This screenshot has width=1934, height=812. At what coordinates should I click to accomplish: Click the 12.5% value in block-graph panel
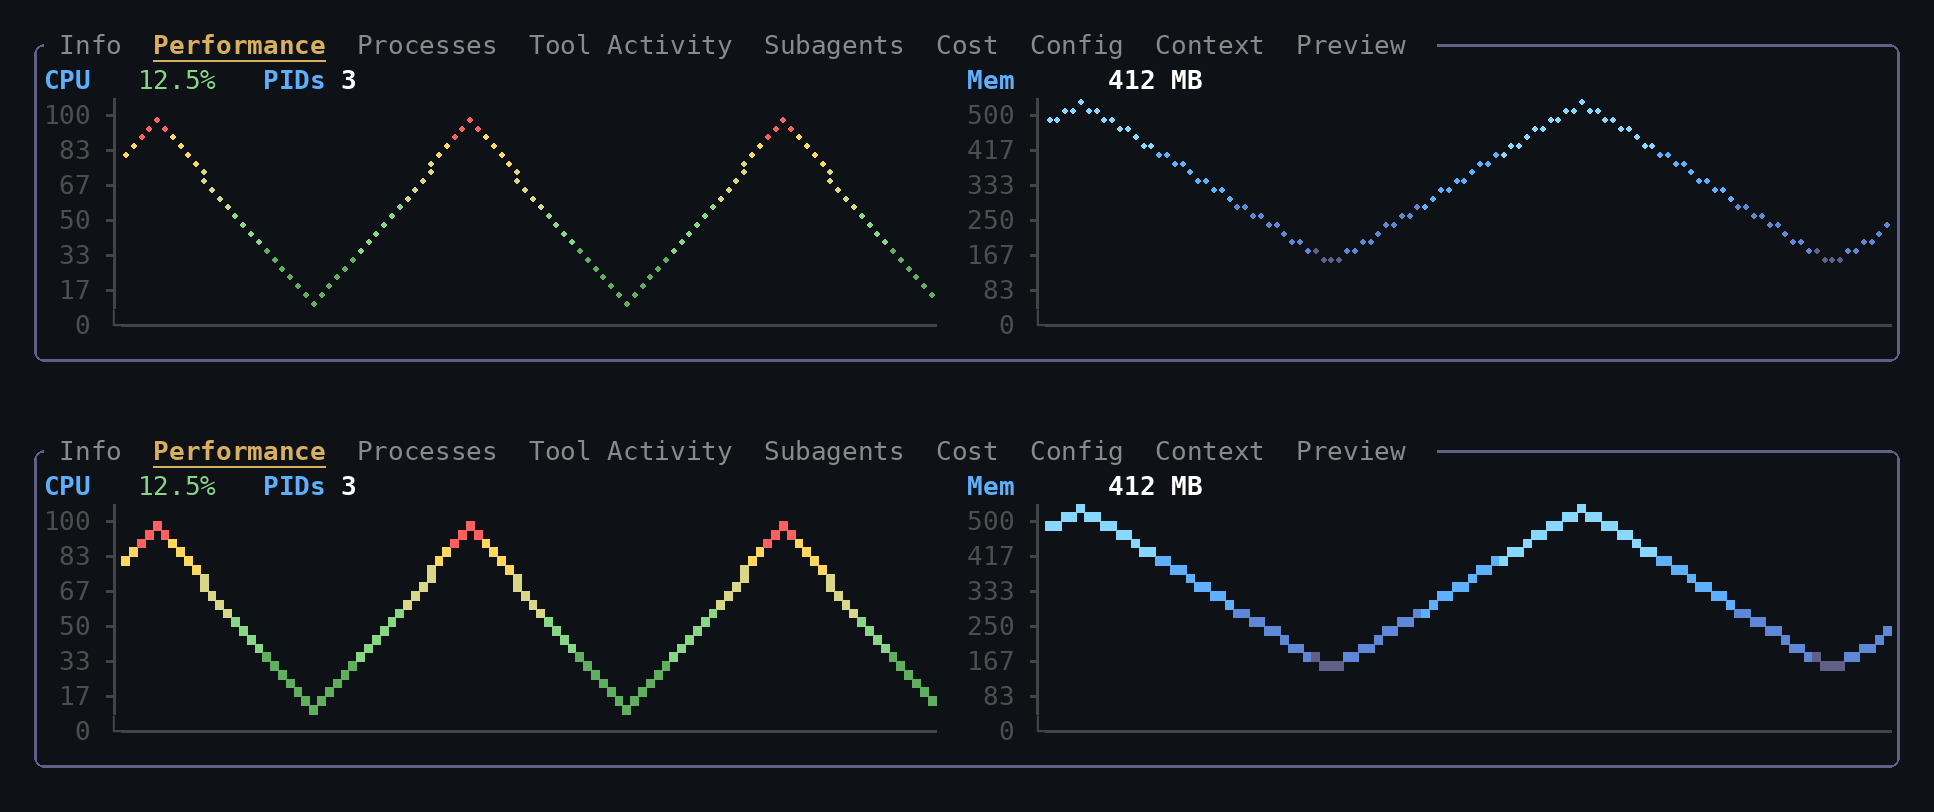pos(177,486)
